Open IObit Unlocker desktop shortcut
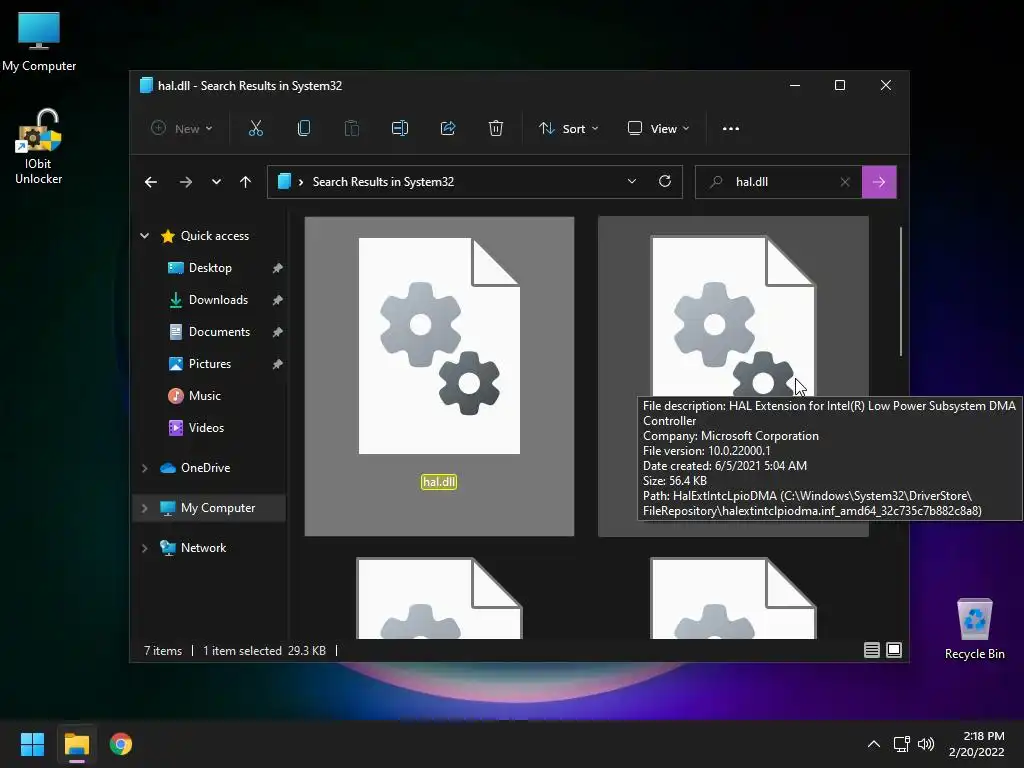Image resolution: width=1024 pixels, height=768 pixels. click(x=39, y=147)
